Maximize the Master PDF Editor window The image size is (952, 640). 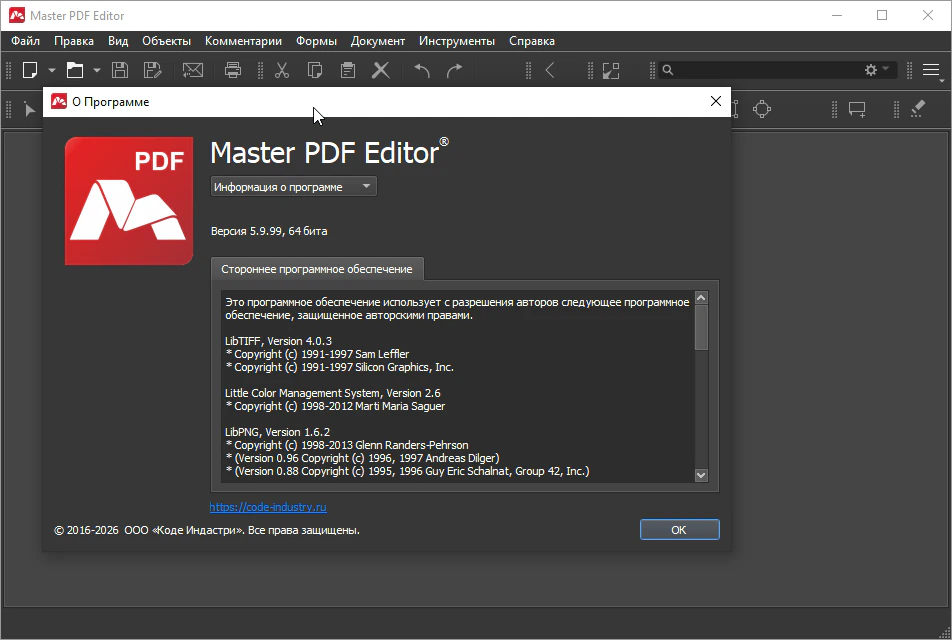point(882,15)
